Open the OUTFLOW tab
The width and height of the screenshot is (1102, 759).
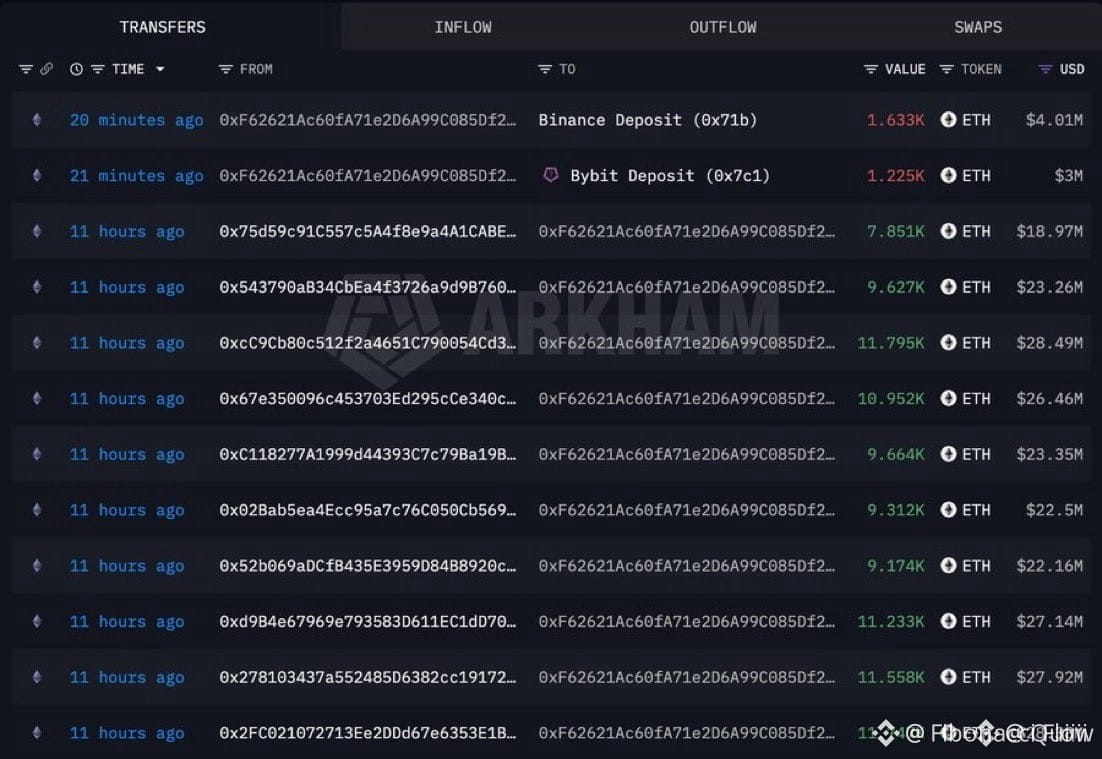(722, 27)
